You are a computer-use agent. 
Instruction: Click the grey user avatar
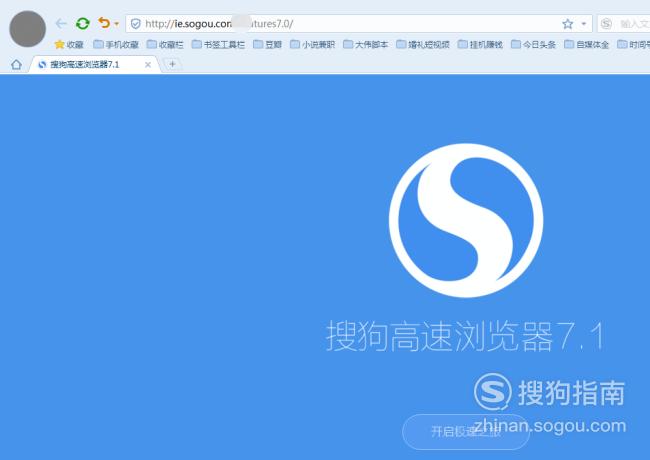click(x=27, y=29)
